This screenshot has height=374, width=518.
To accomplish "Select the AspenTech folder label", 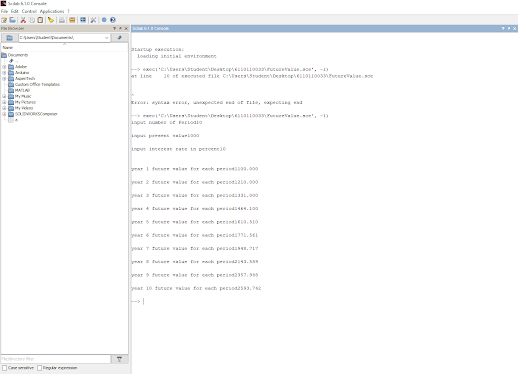I will coord(25,79).
